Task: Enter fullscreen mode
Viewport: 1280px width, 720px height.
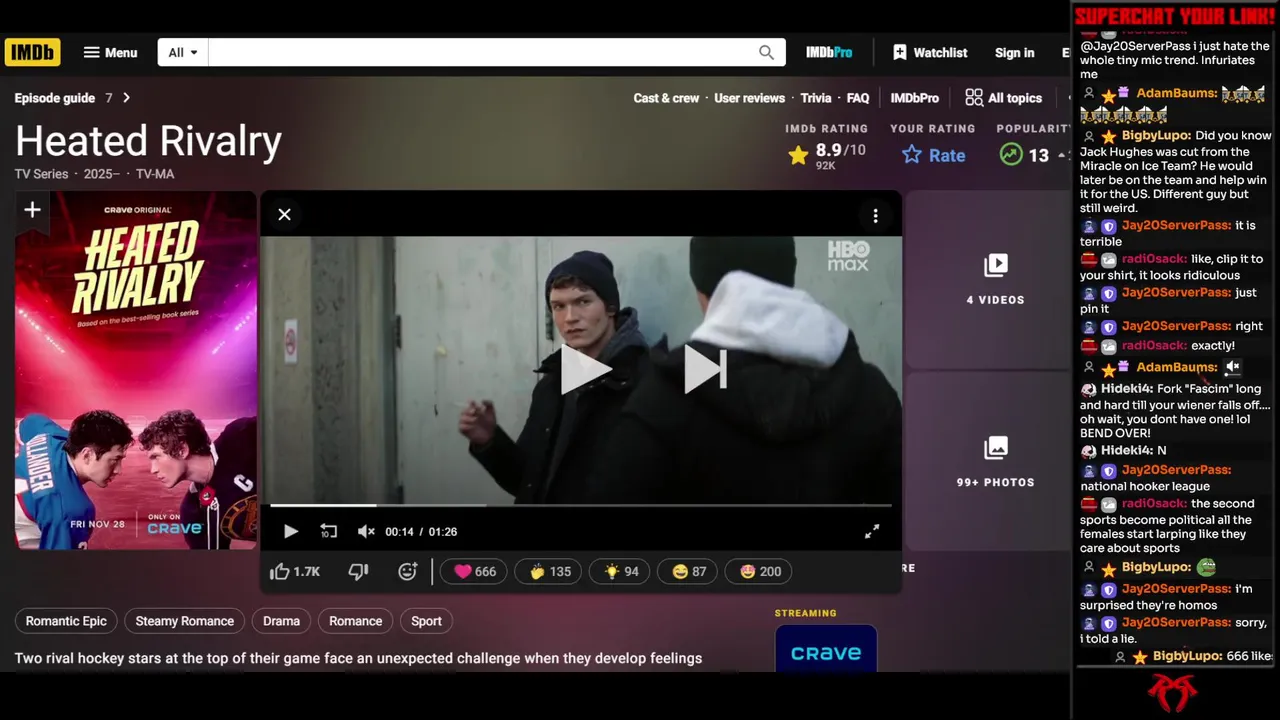Action: pyautogui.click(x=872, y=532)
